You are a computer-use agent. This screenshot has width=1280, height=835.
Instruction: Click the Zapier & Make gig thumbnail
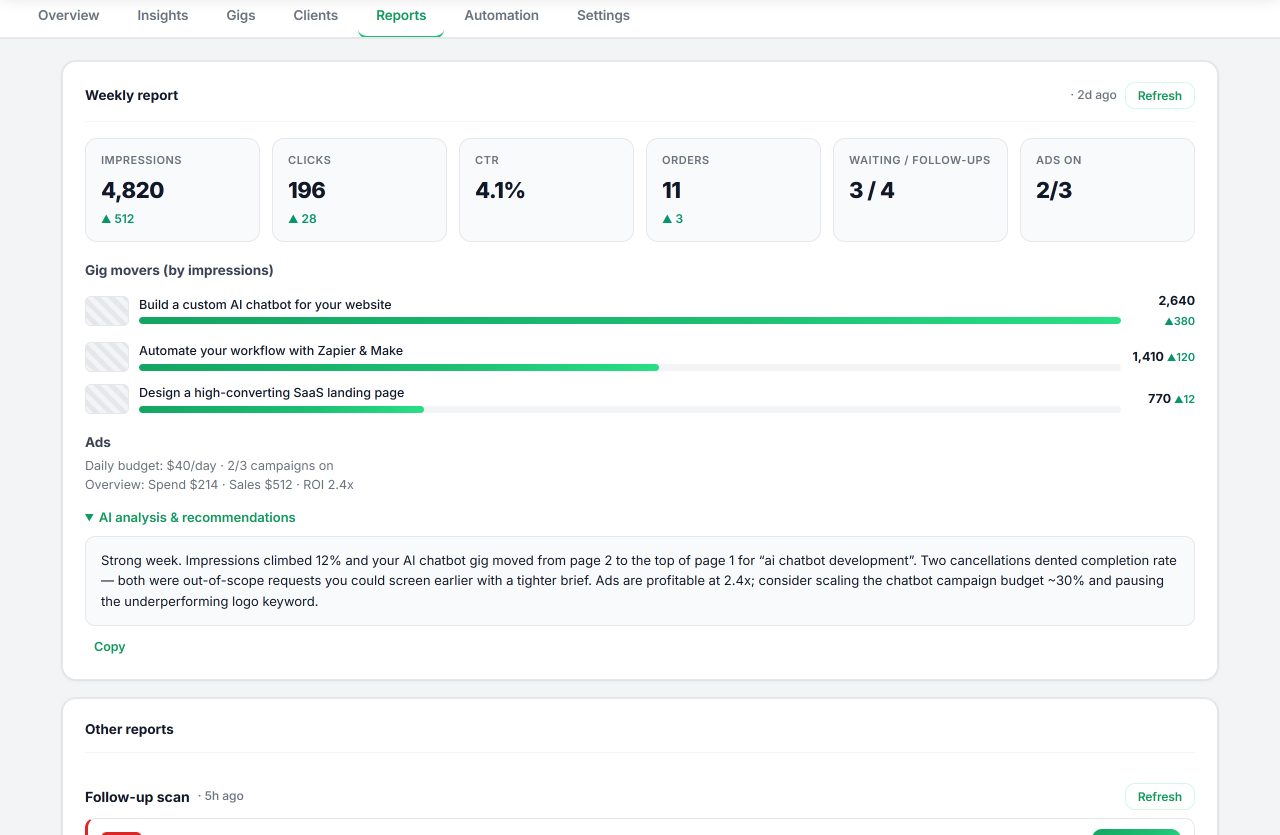[x=107, y=357]
